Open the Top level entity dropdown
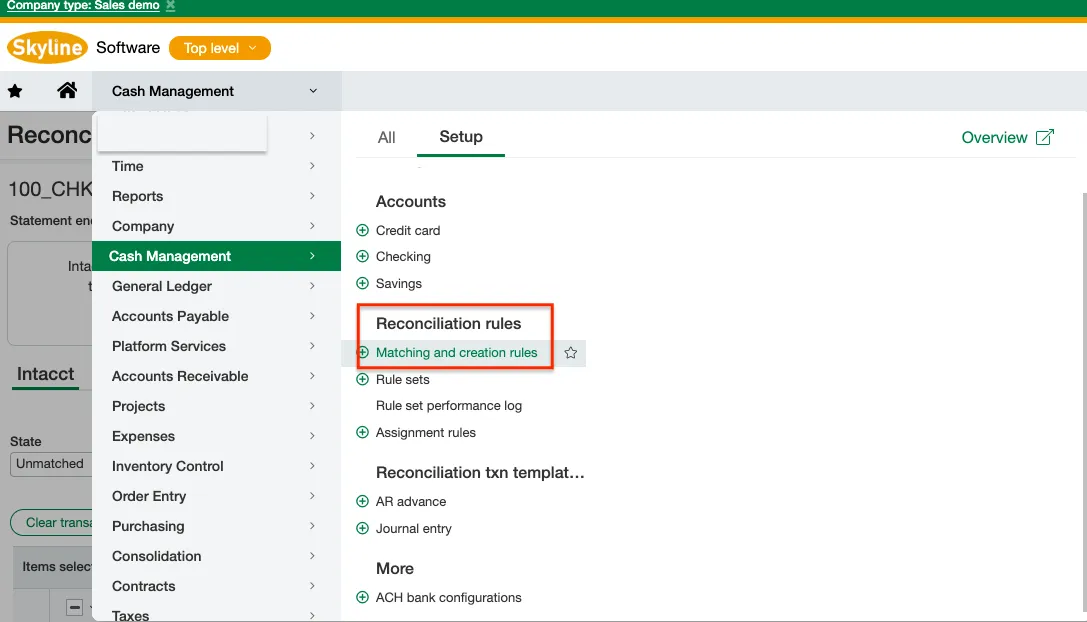The height and width of the screenshot is (622, 1087). pos(219,48)
